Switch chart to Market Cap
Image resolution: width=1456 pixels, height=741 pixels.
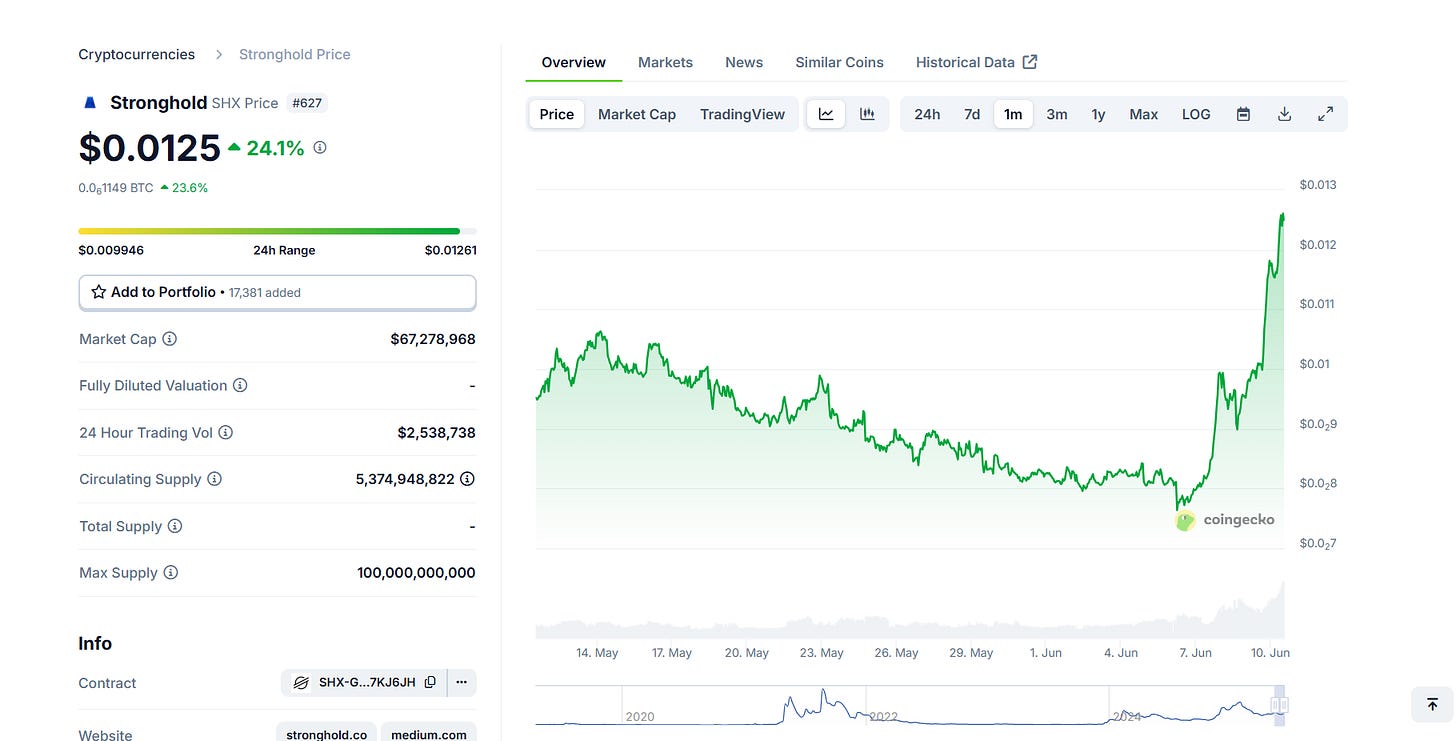[x=637, y=114]
